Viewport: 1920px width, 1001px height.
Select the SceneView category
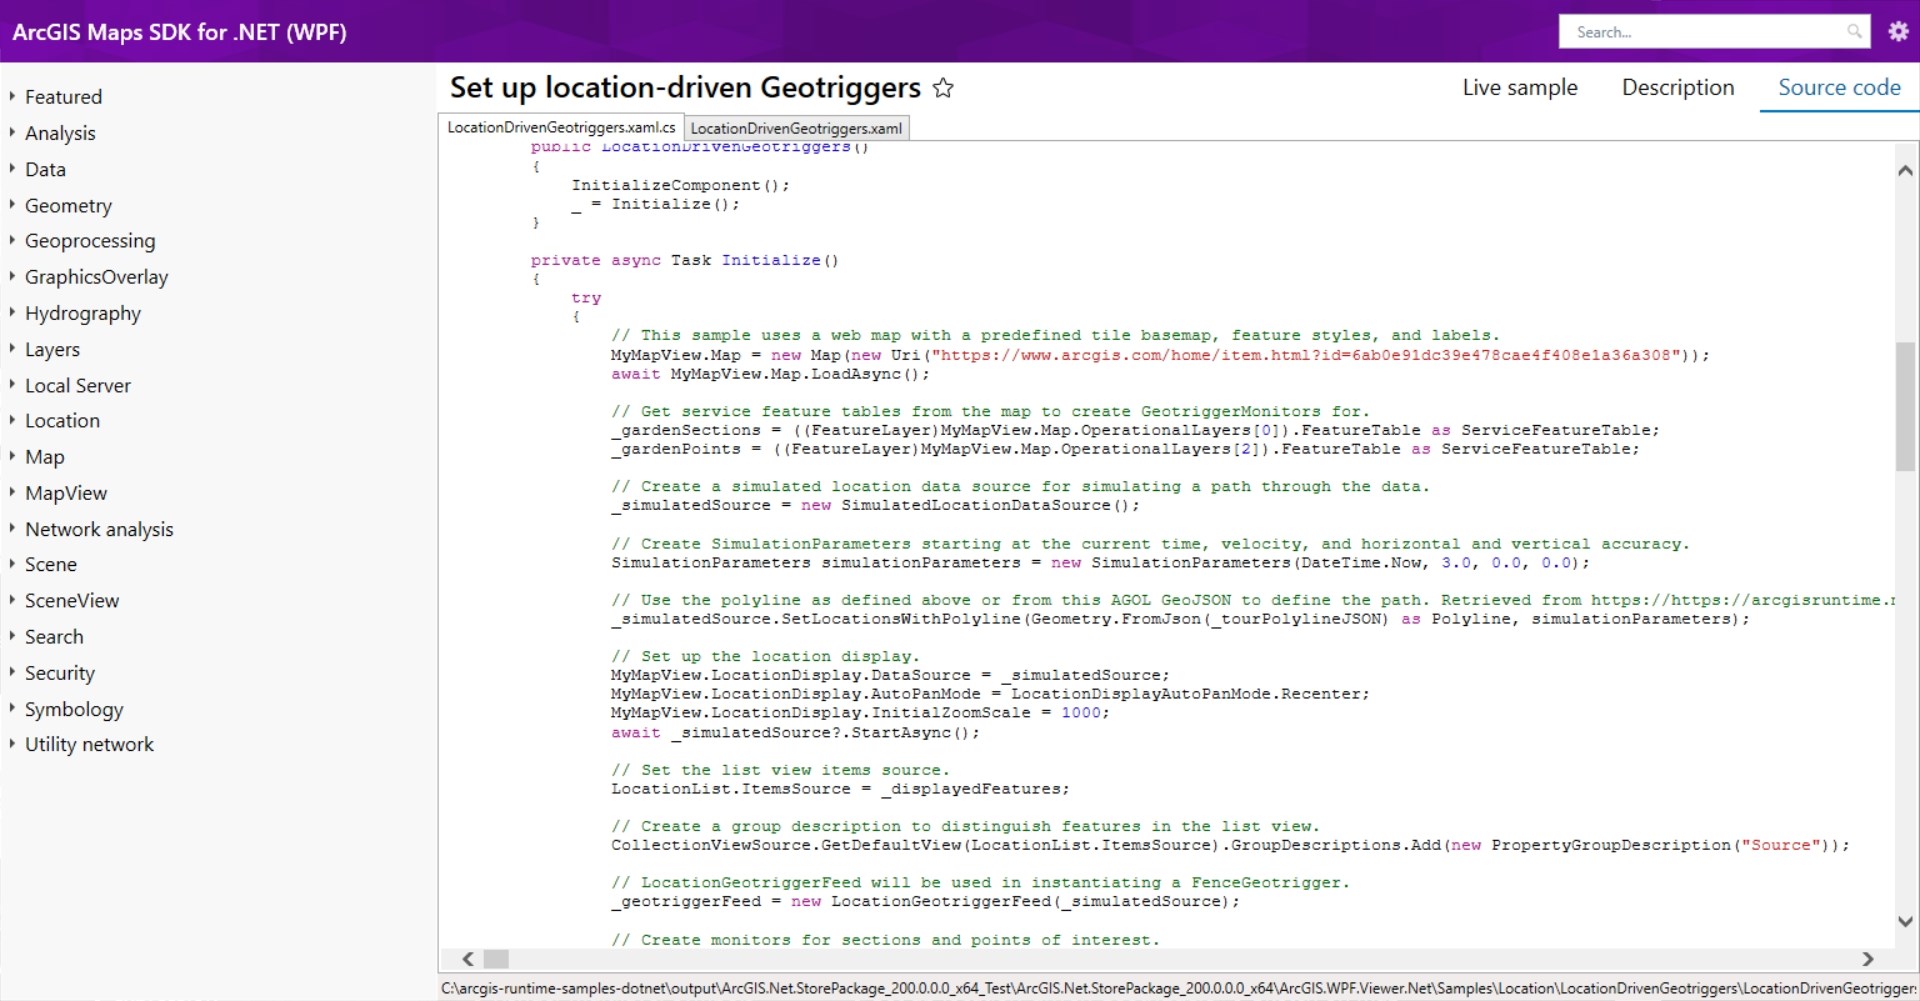coord(72,601)
